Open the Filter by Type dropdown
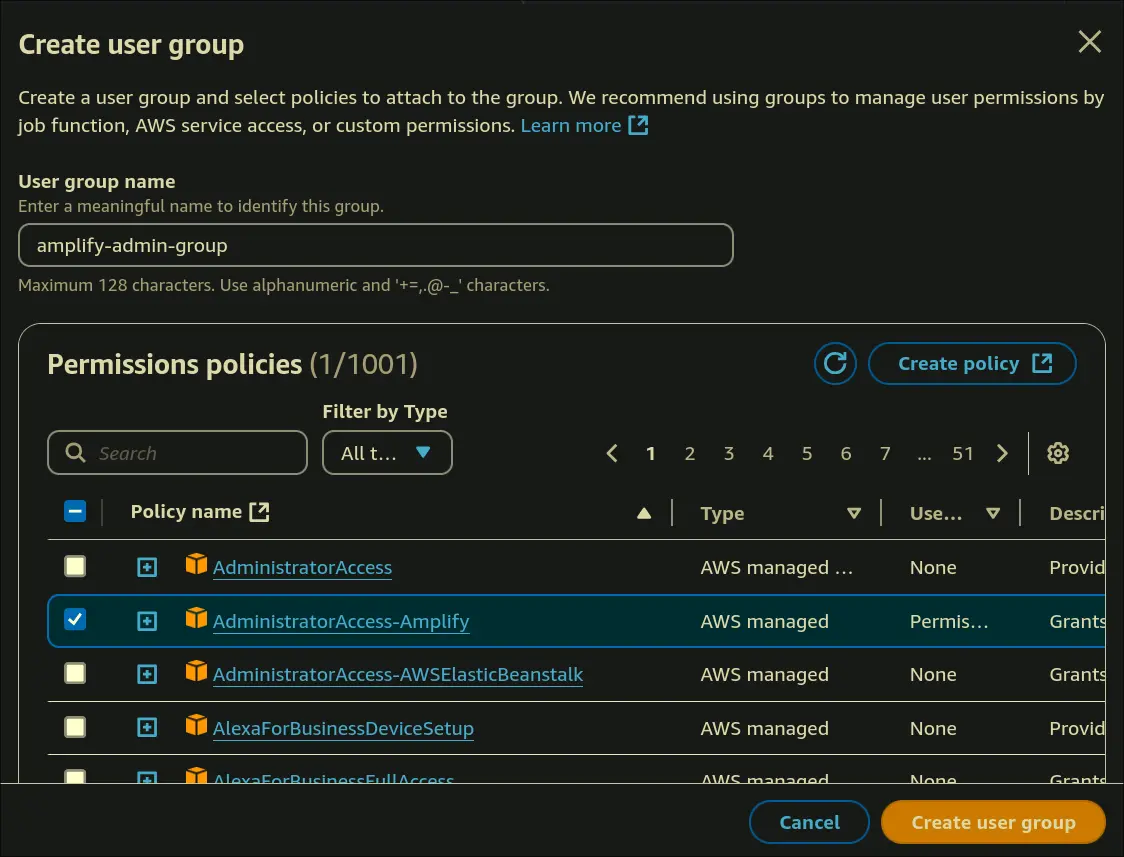Screen dimensions: 1124x857 pyautogui.click(x=387, y=453)
